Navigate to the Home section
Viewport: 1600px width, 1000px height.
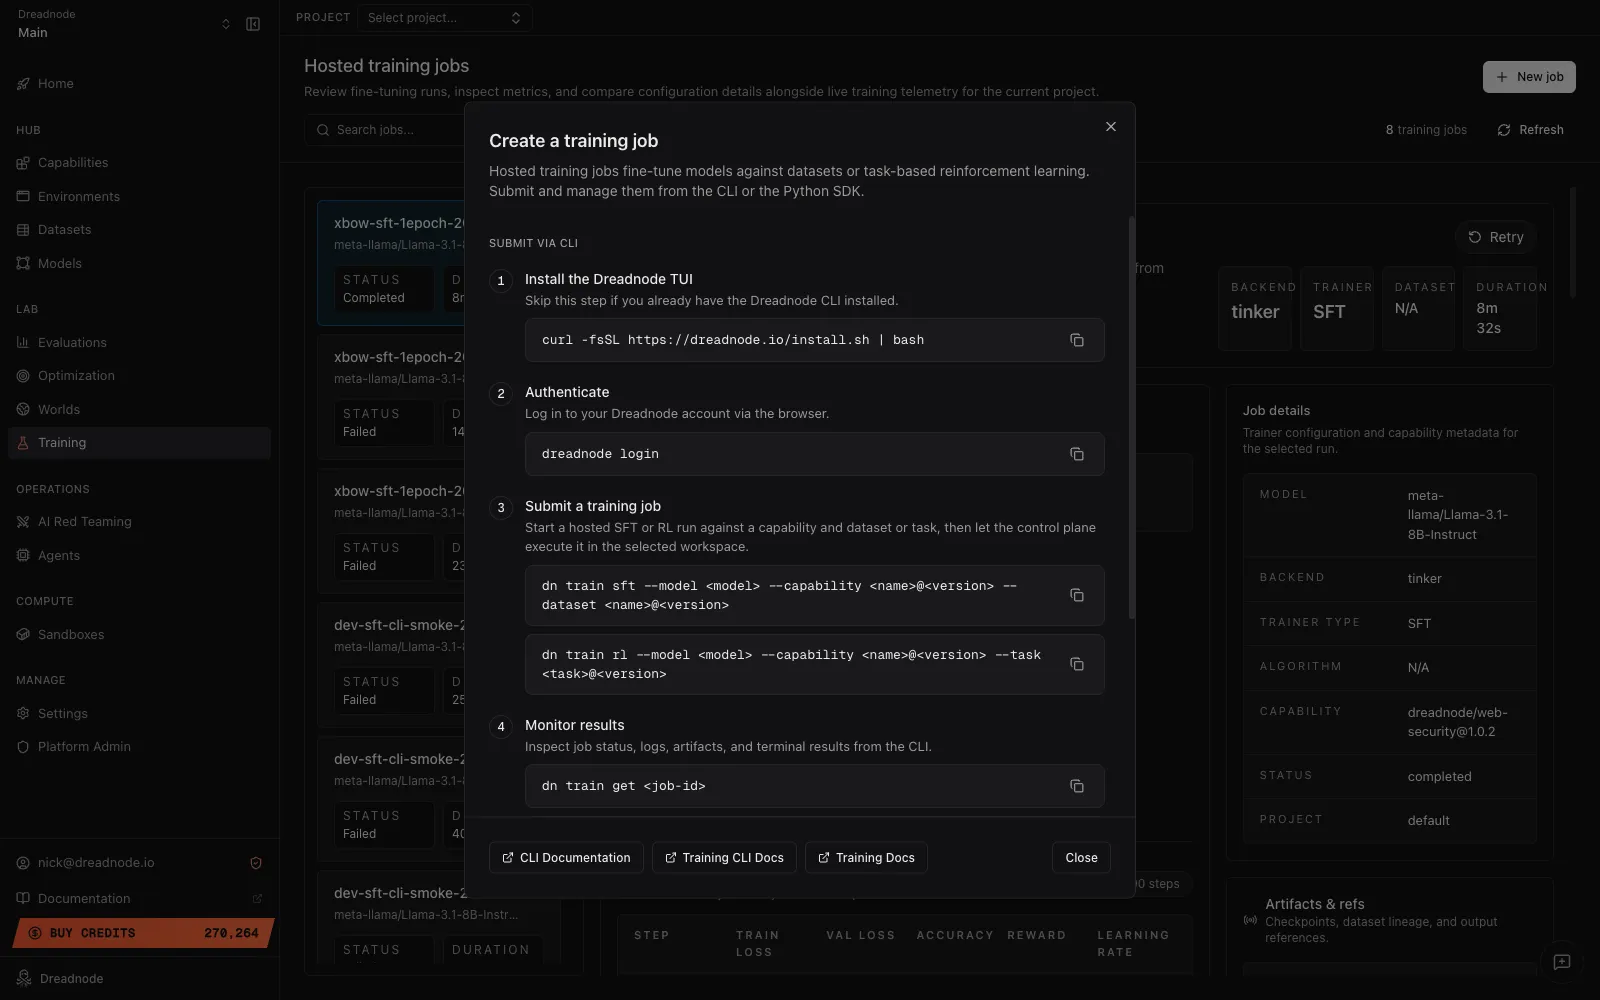(x=54, y=83)
